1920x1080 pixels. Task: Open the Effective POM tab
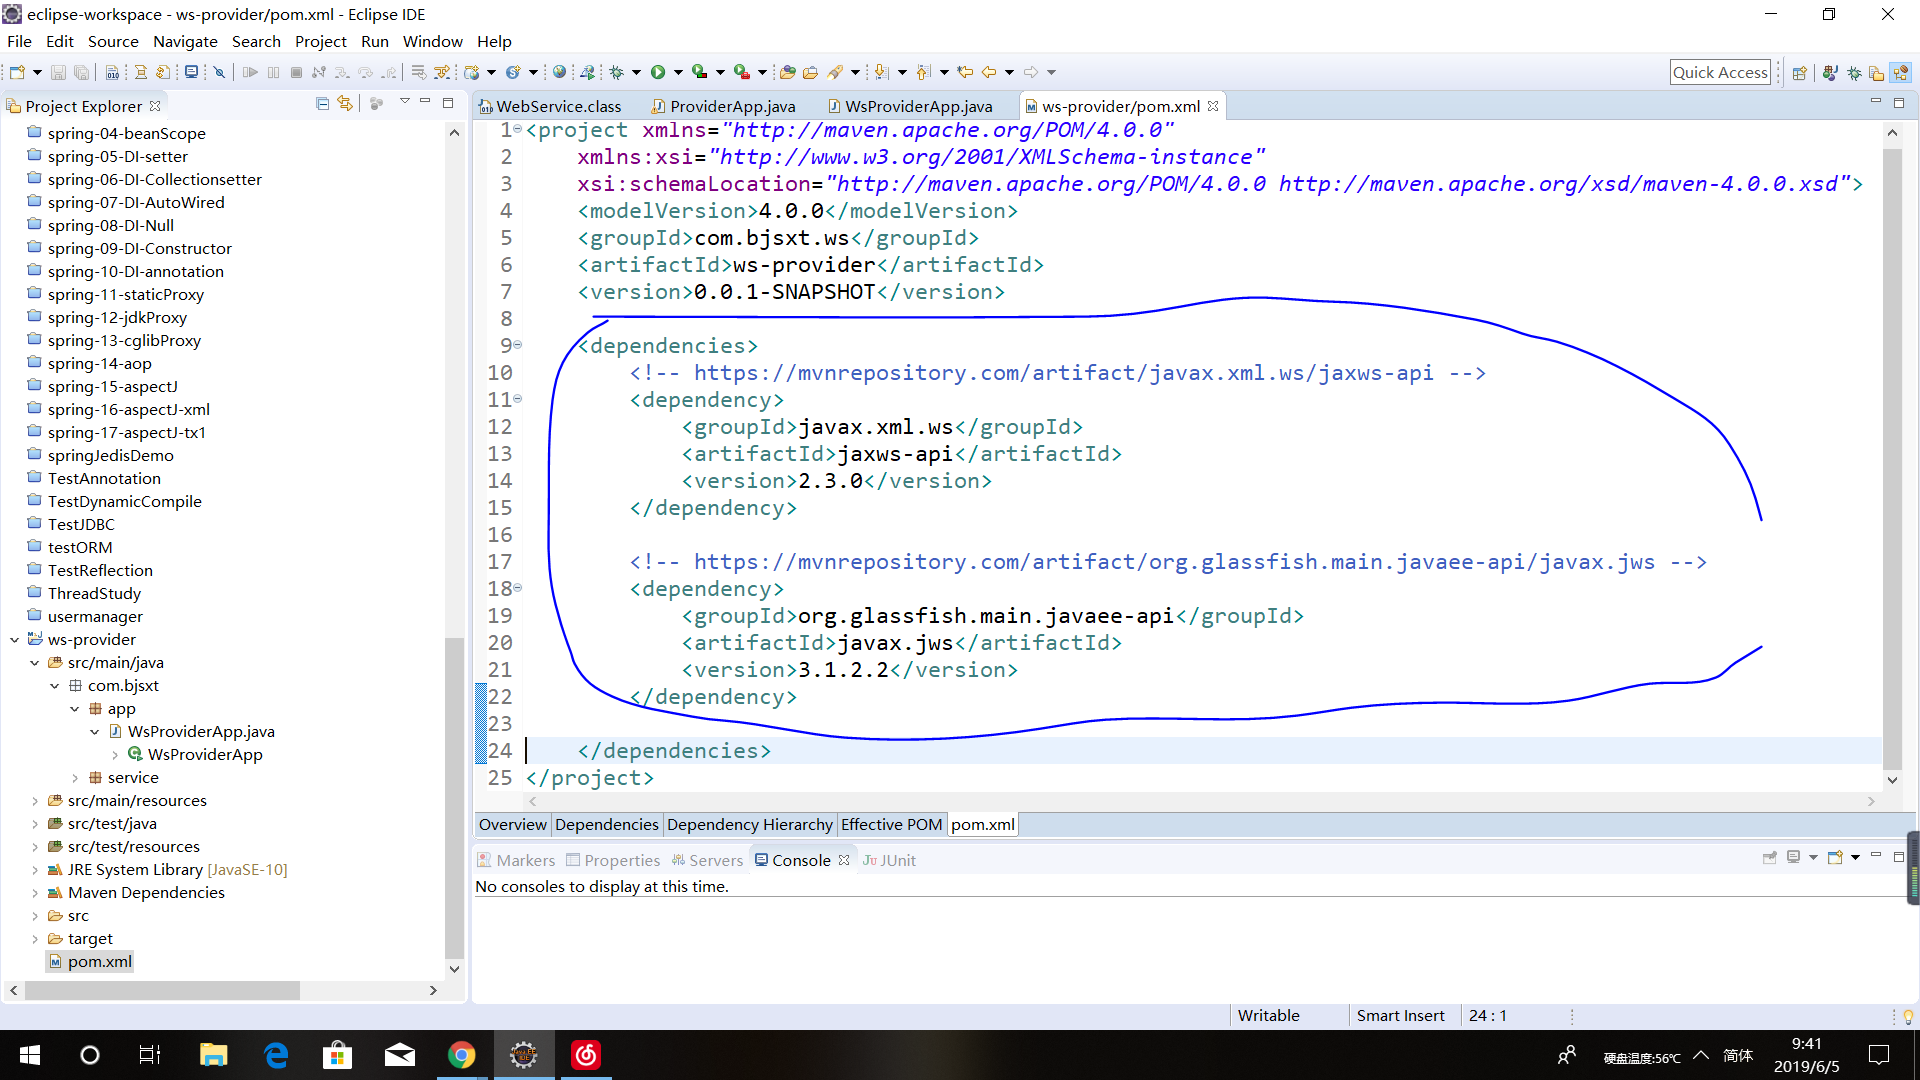click(891, 825)
